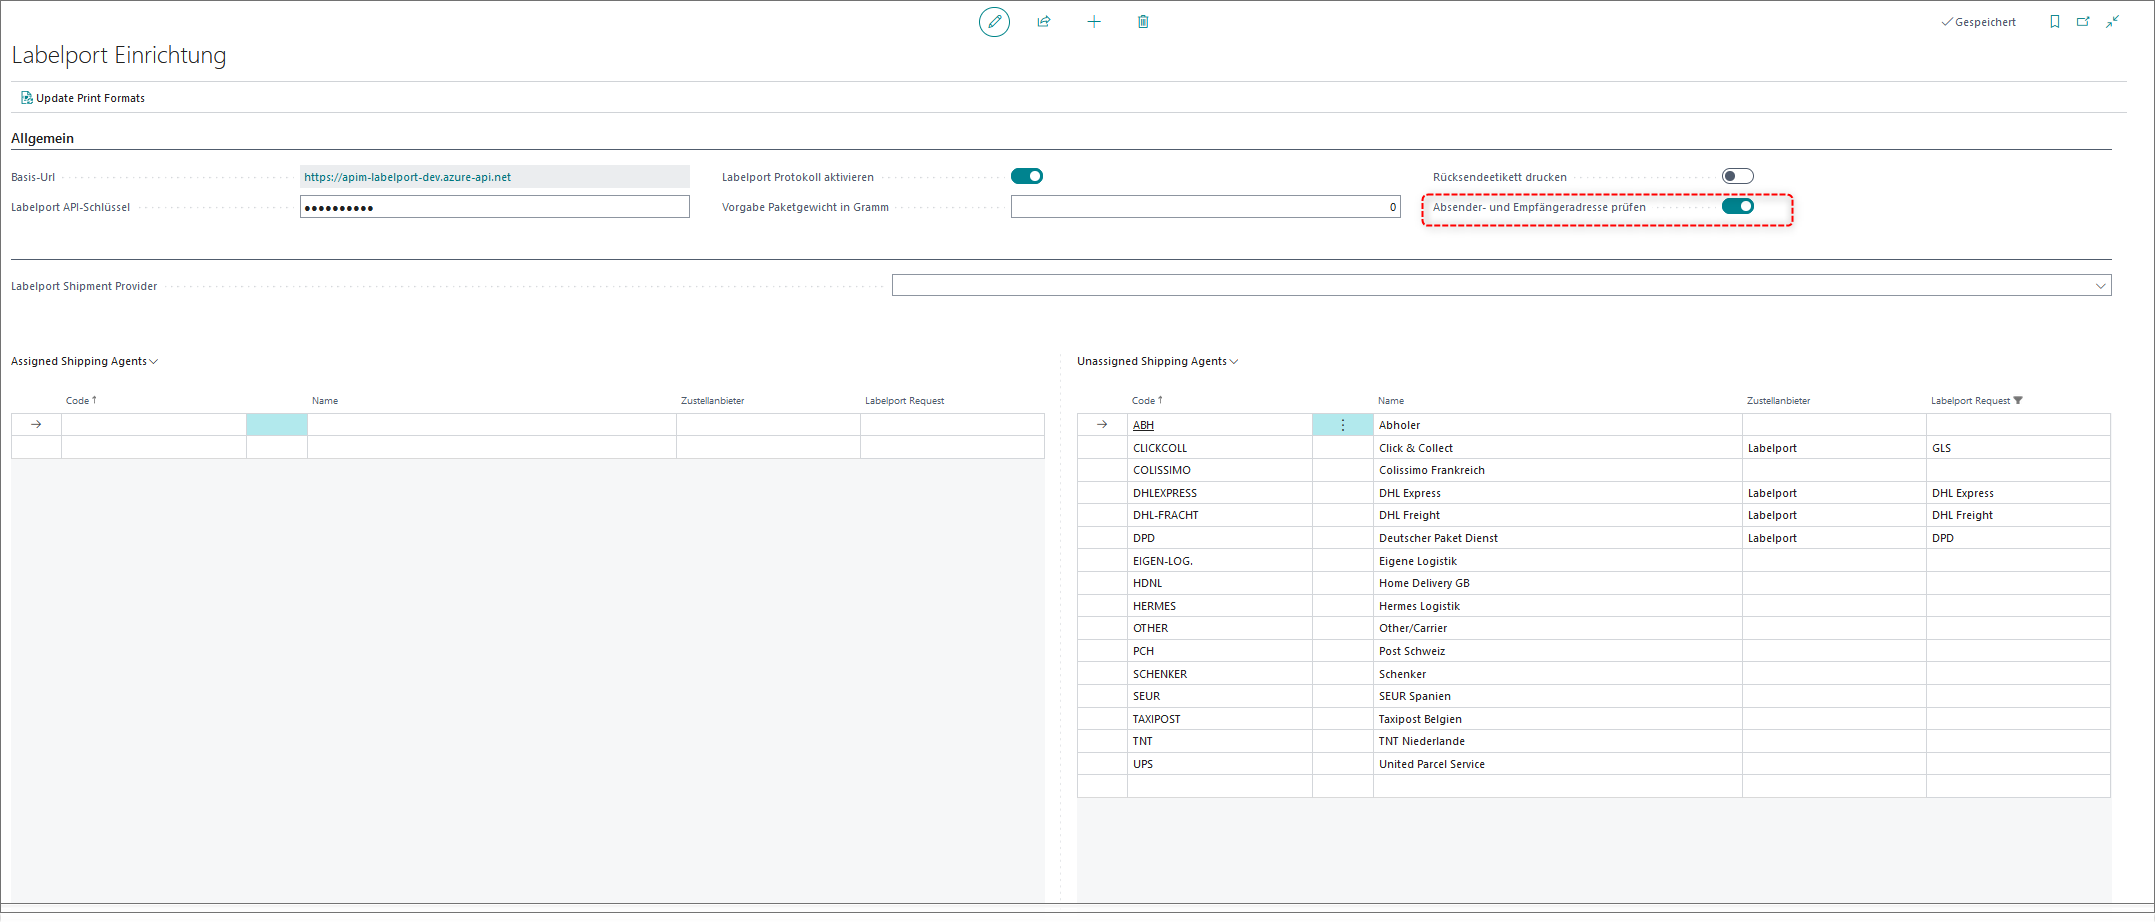Select the PCH code cell

pos(1220,651)
